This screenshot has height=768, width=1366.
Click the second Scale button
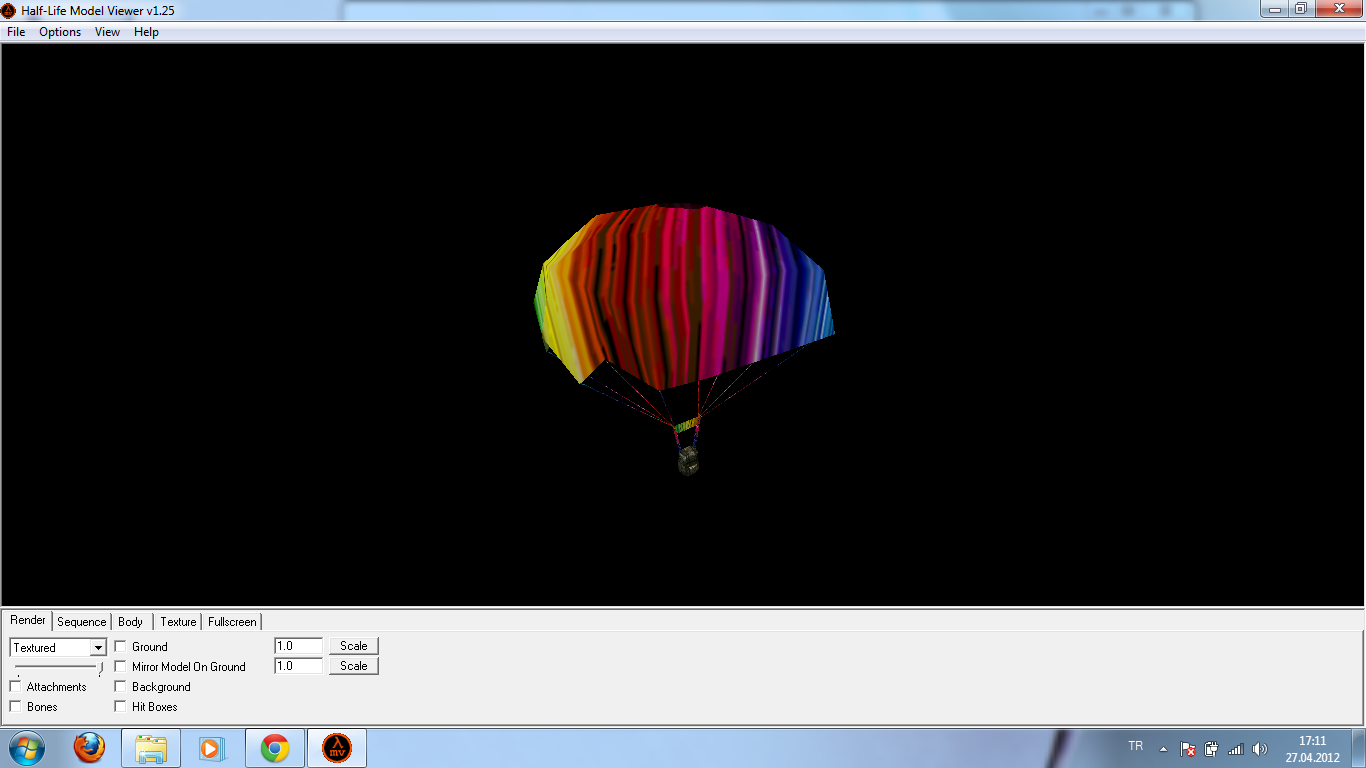click(x=354, y=666)
